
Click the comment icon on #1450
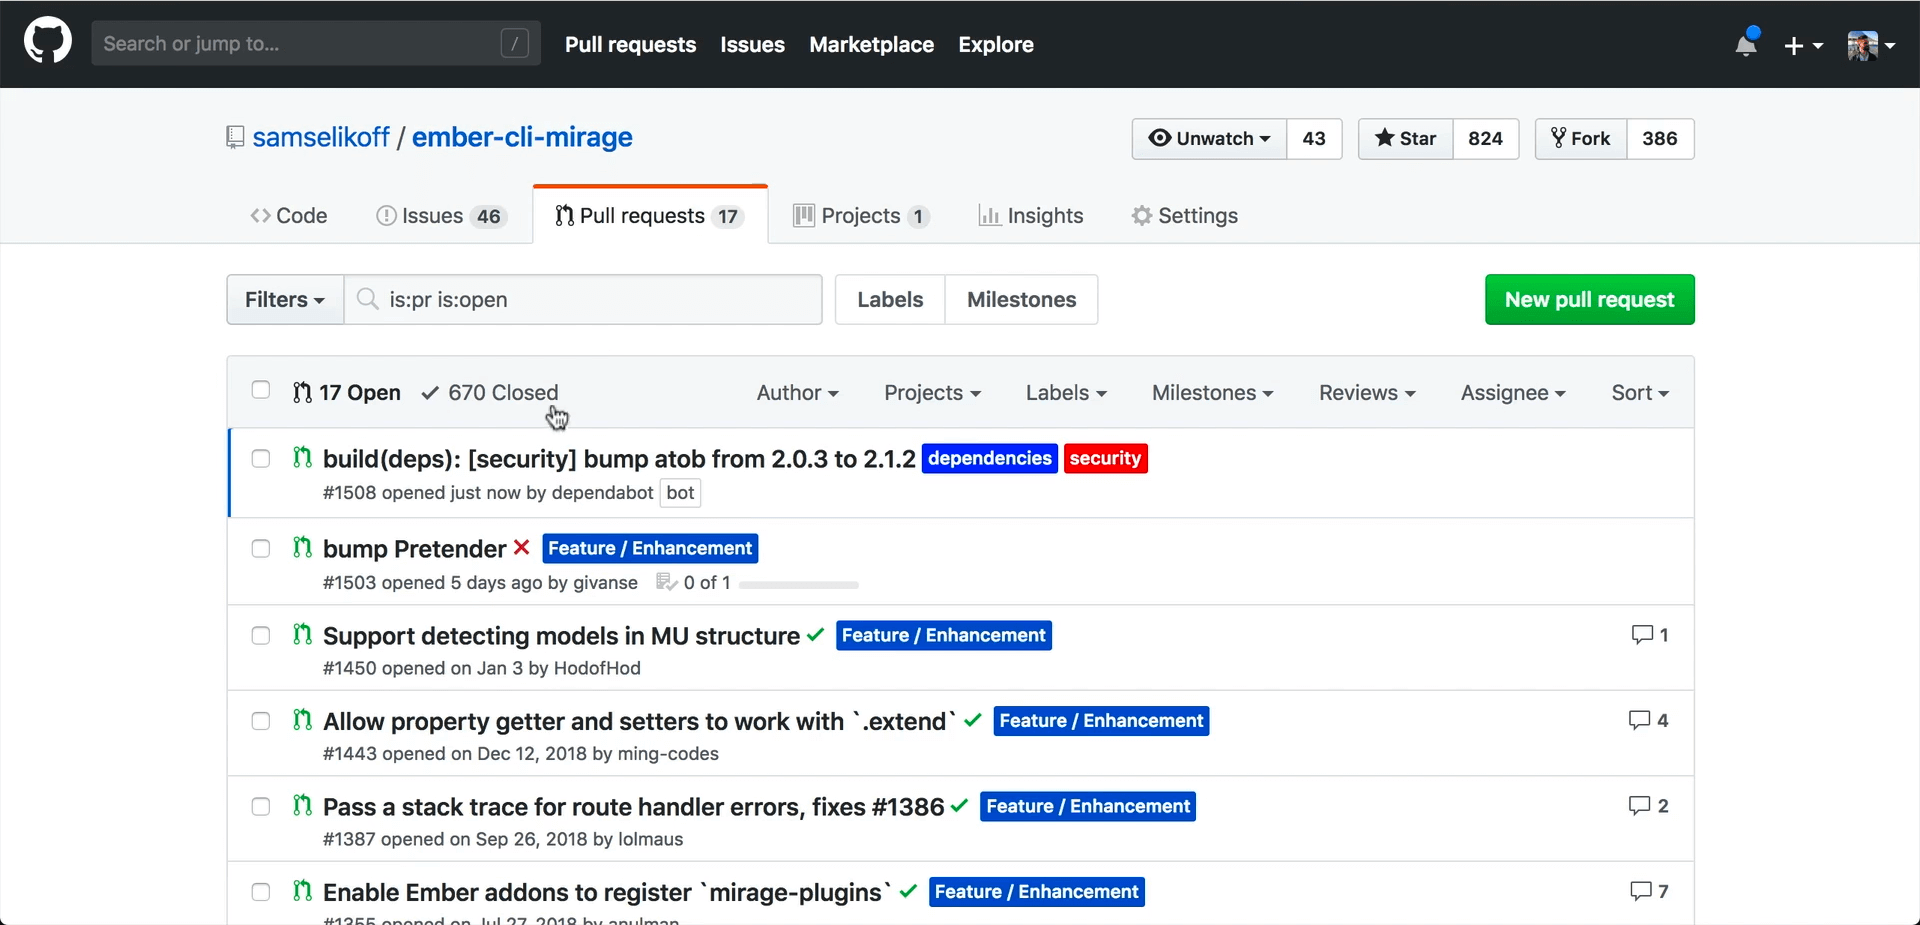(1641, 635)
